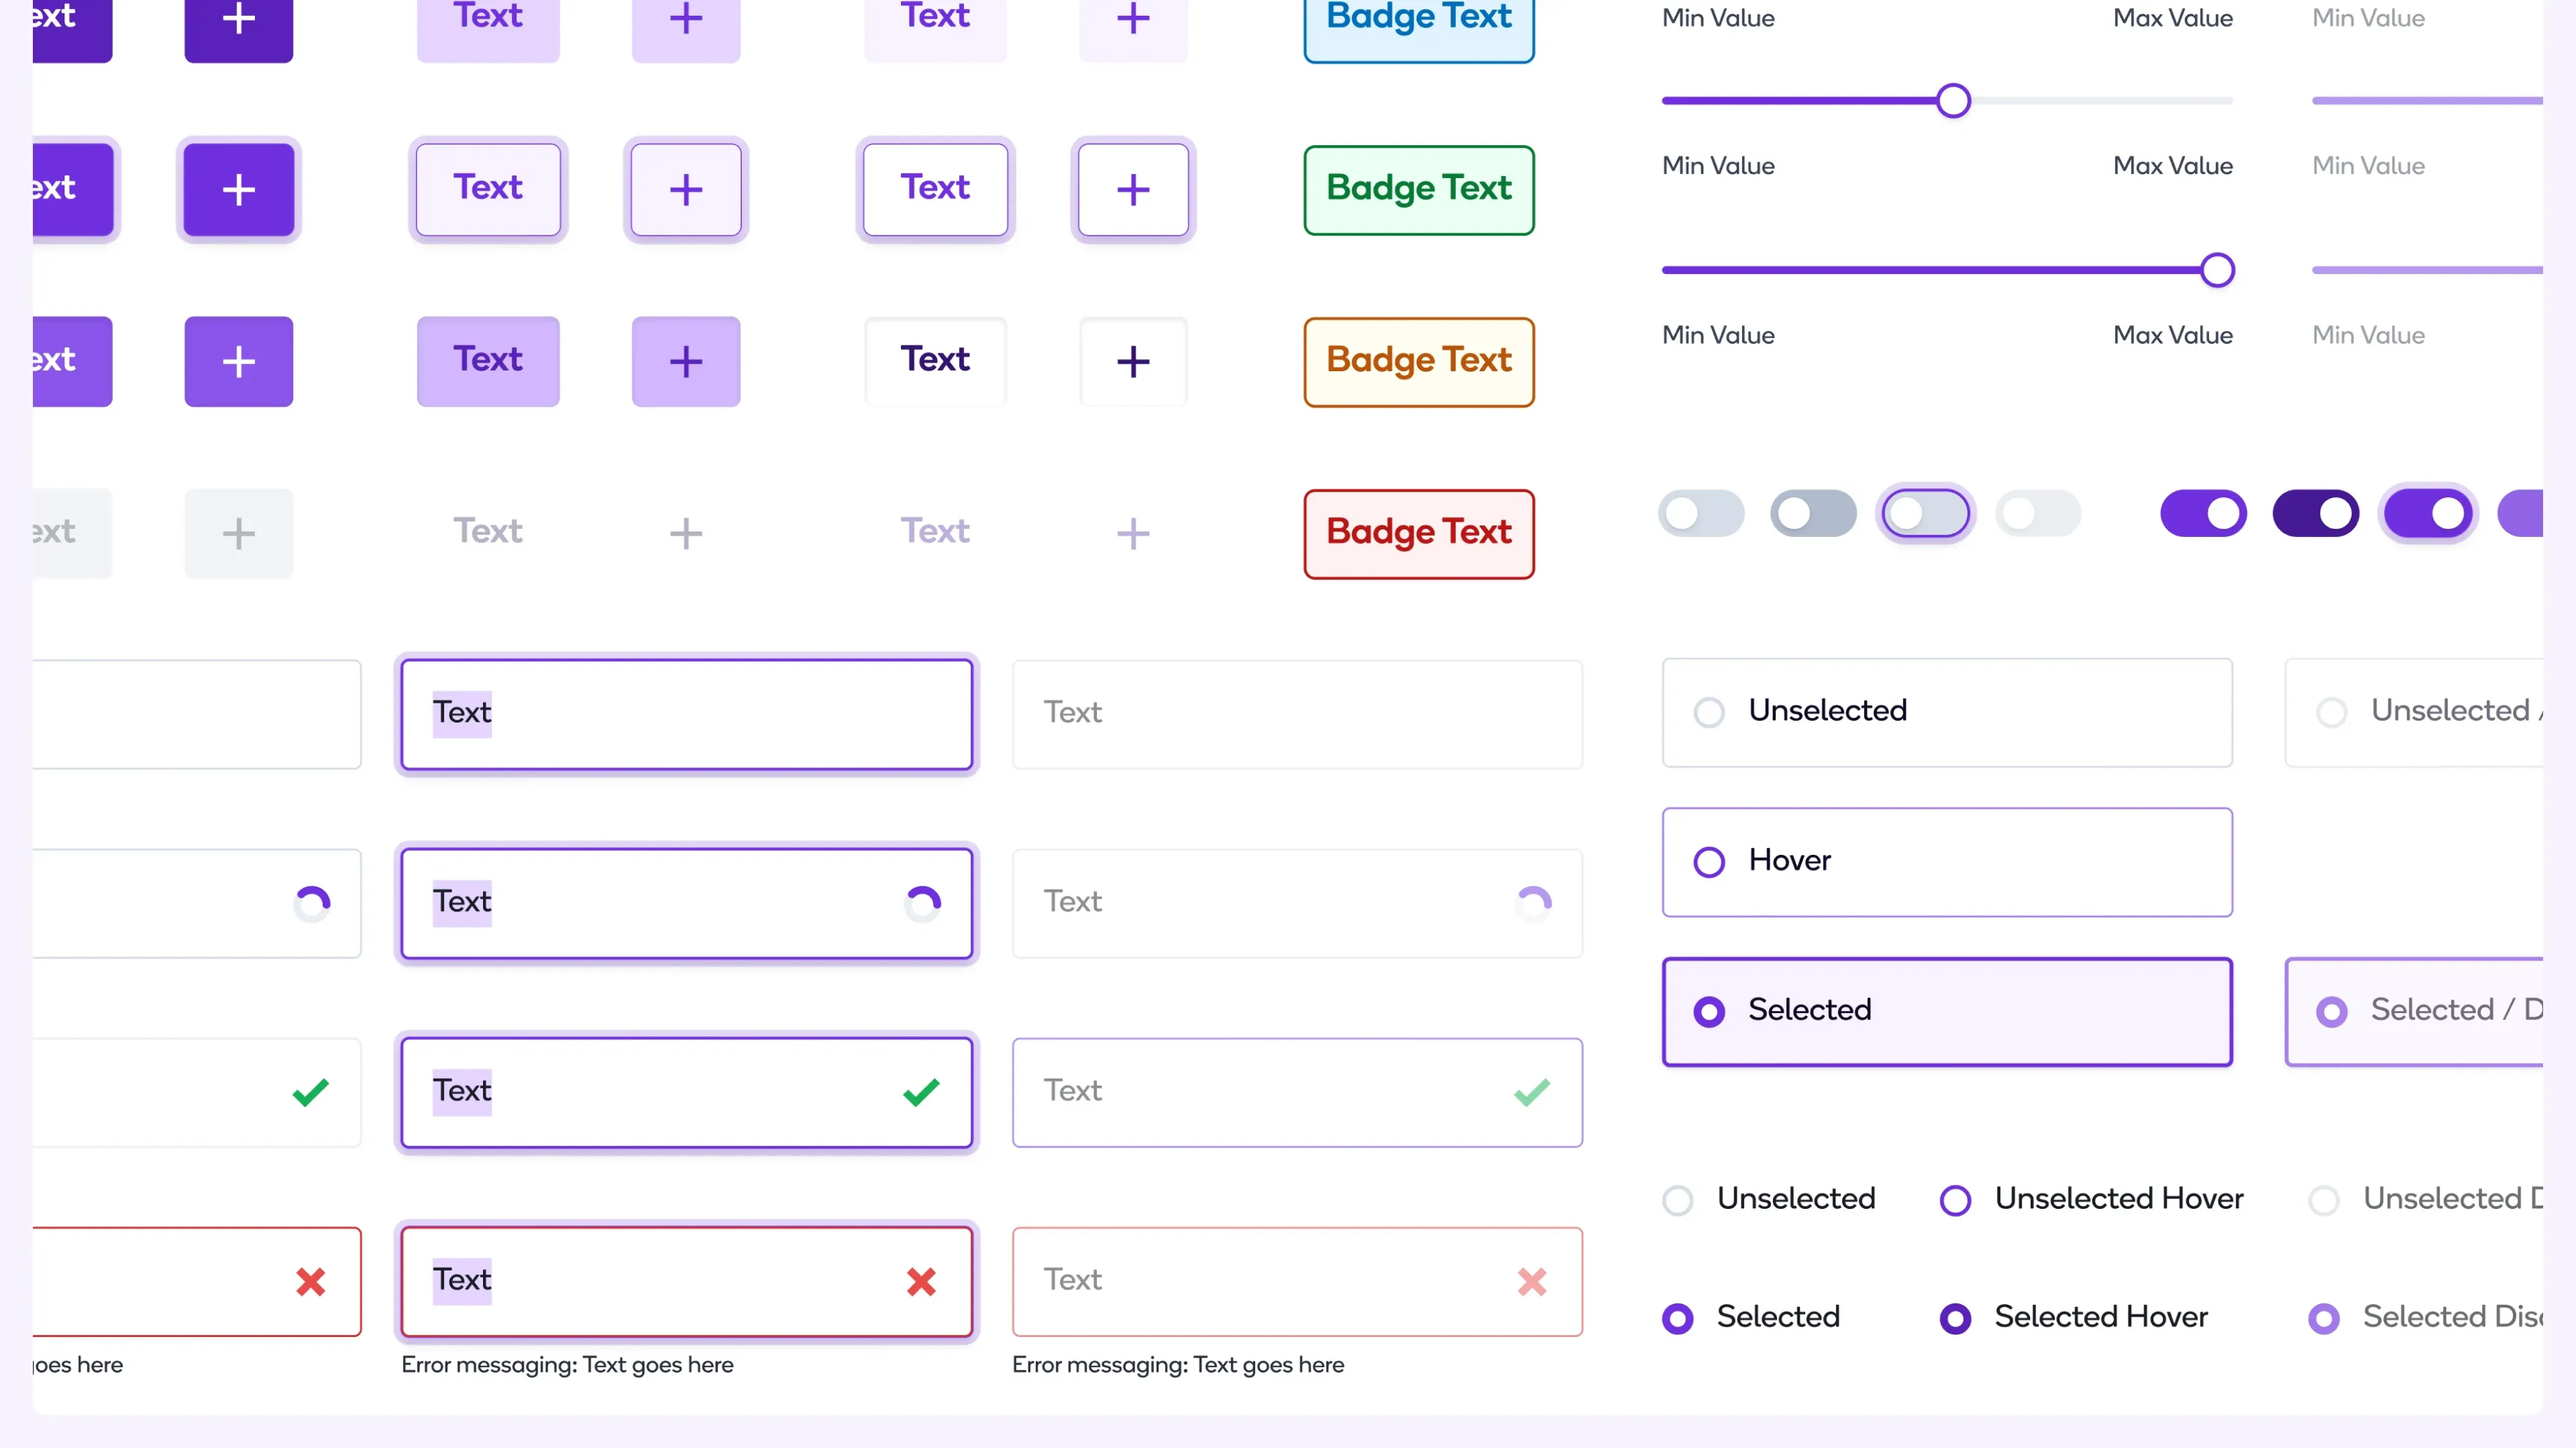Viewport: 2576px width, 1448px height.
Task: Click the solid purple plus icon button
Action: (x=238, y=189)
